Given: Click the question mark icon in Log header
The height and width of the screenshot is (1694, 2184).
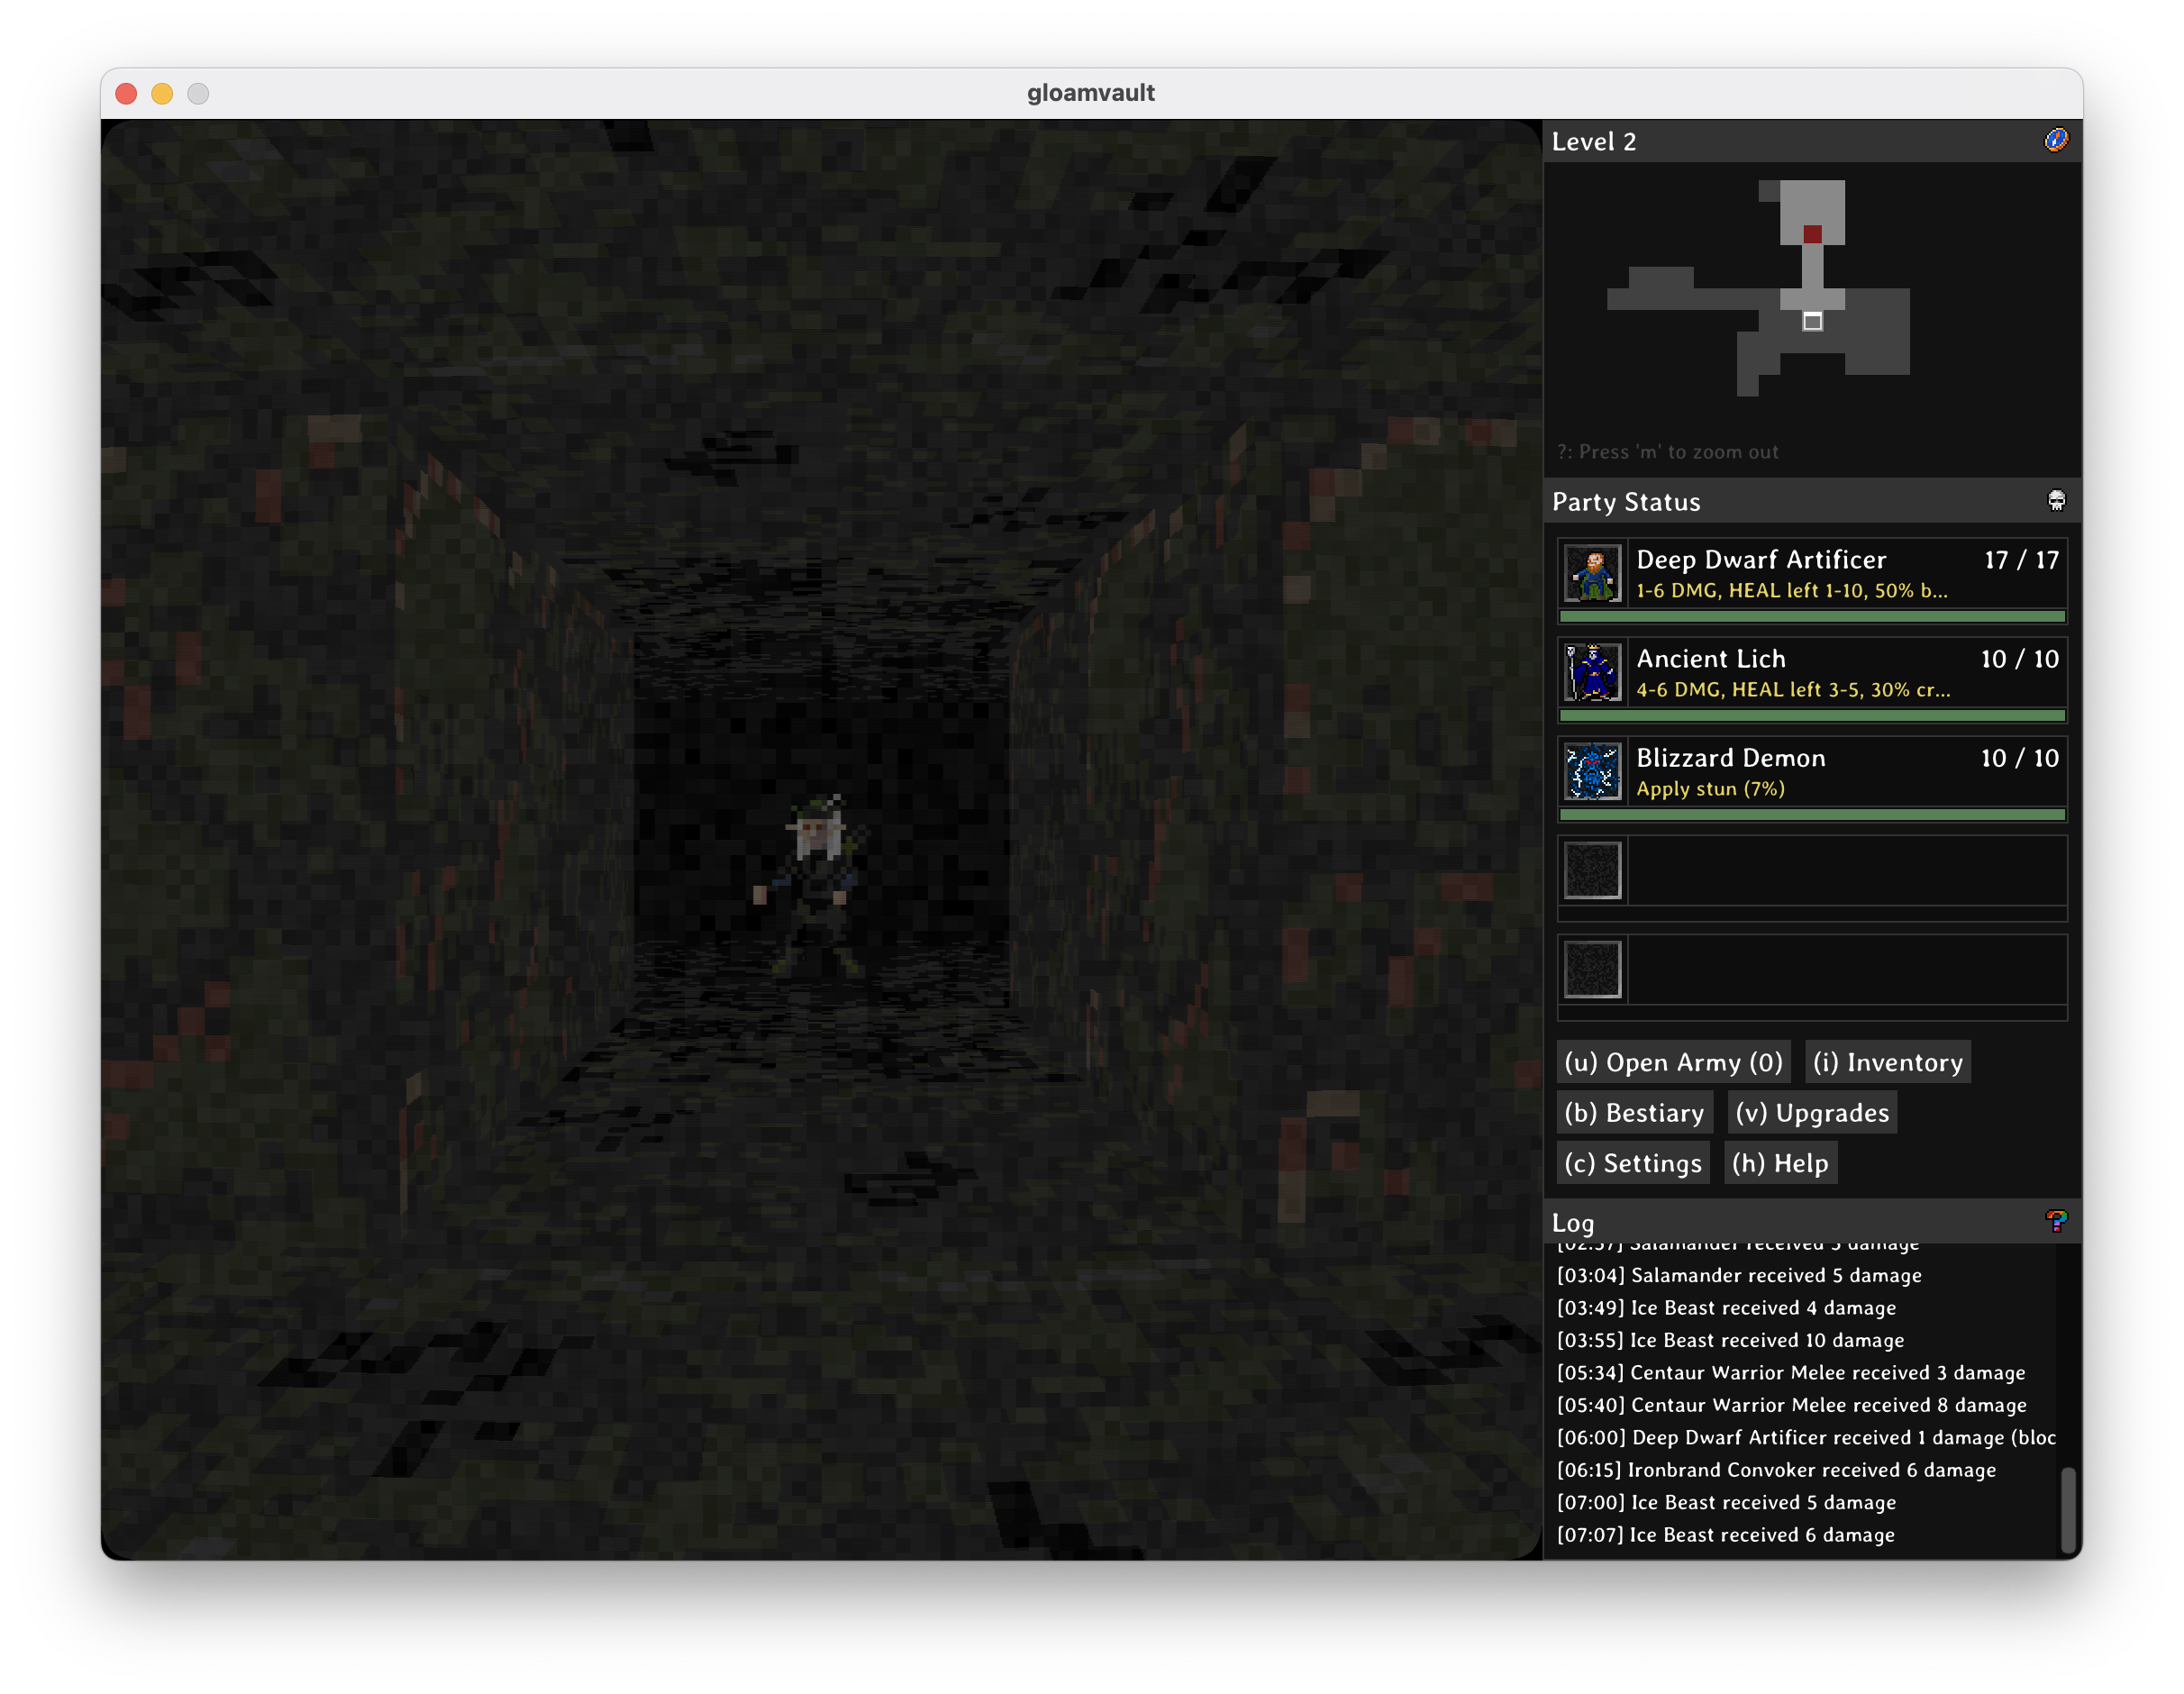Looking at the screenshot, I should coord(2055,1221).
